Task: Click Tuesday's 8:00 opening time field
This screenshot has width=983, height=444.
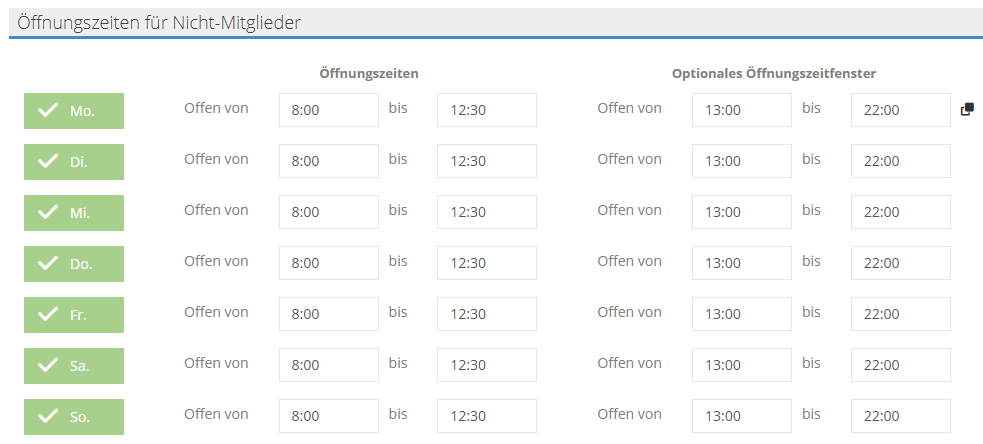Action: click(x=328, y=161)
